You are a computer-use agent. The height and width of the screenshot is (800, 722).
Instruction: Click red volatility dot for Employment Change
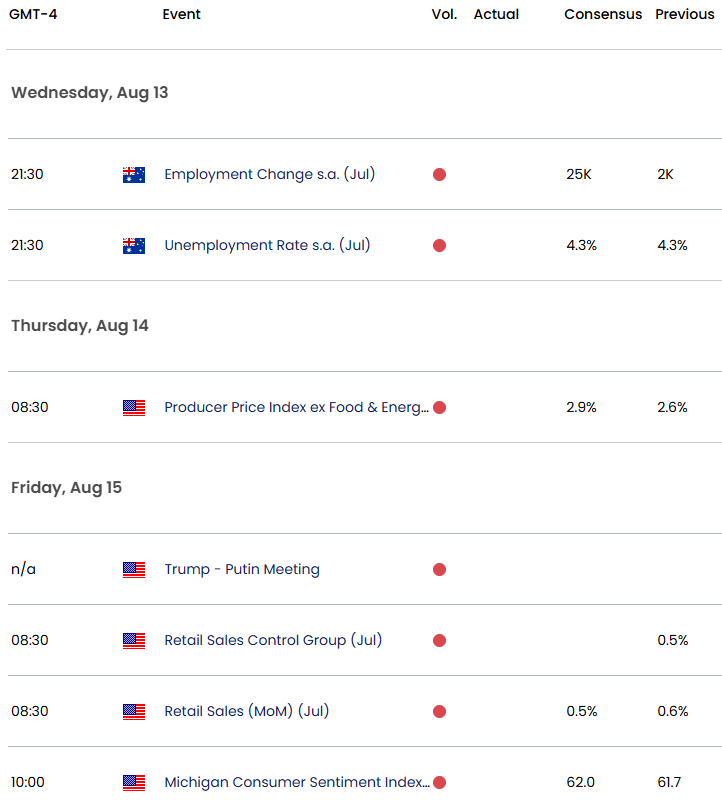[x=439, y=174]
